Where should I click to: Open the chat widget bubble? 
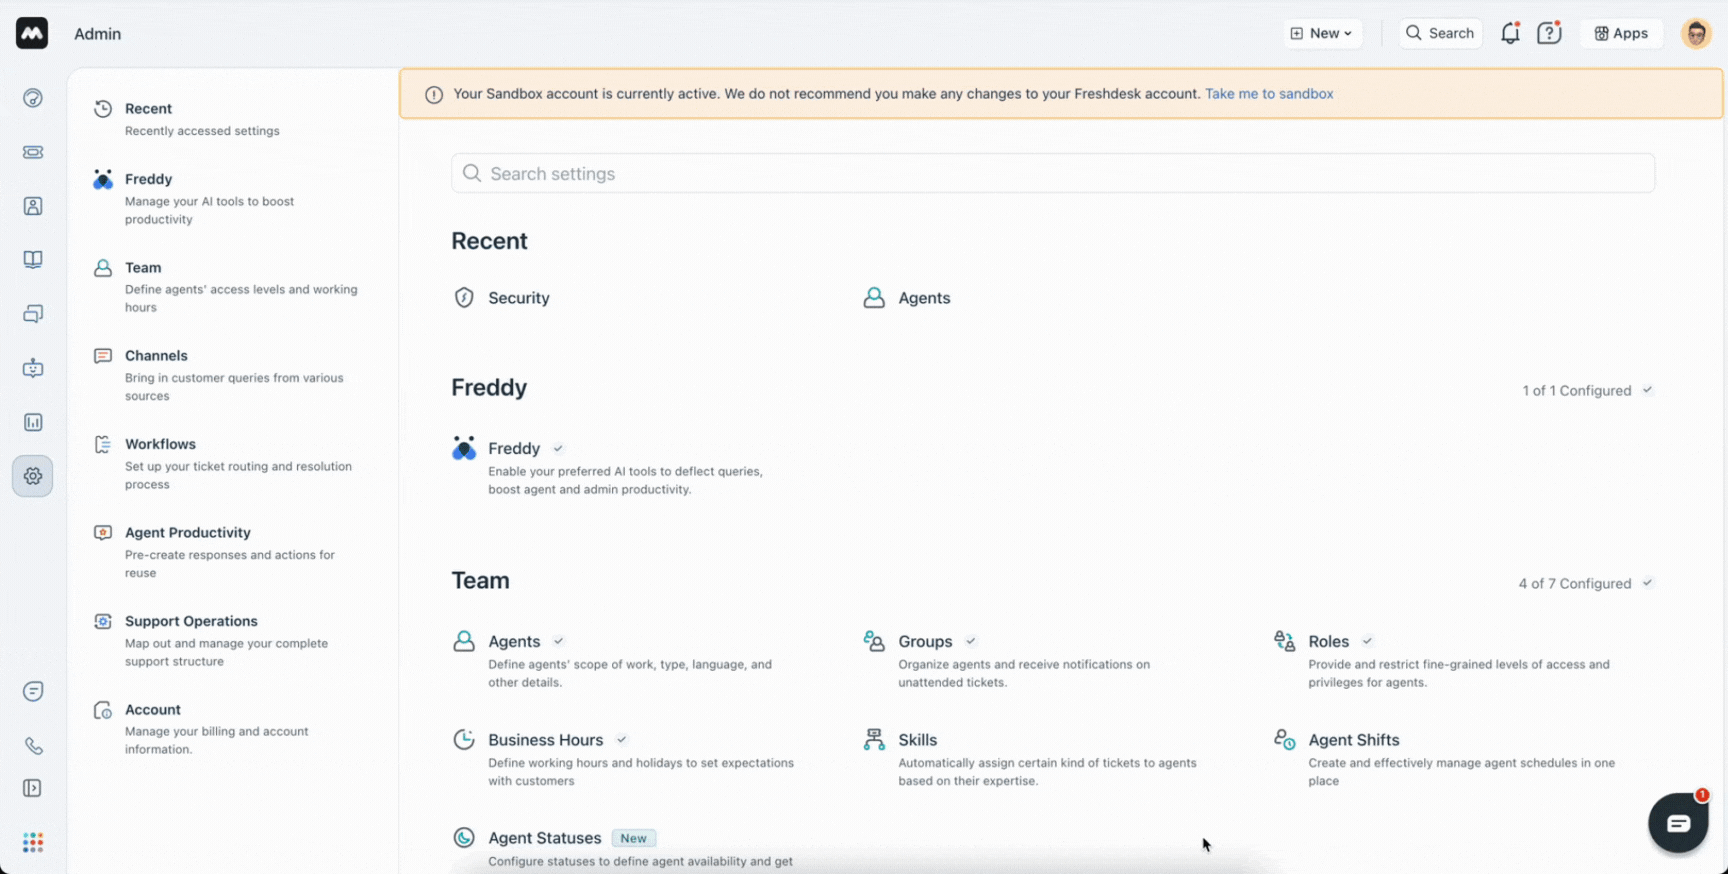tap(1678, 823)
